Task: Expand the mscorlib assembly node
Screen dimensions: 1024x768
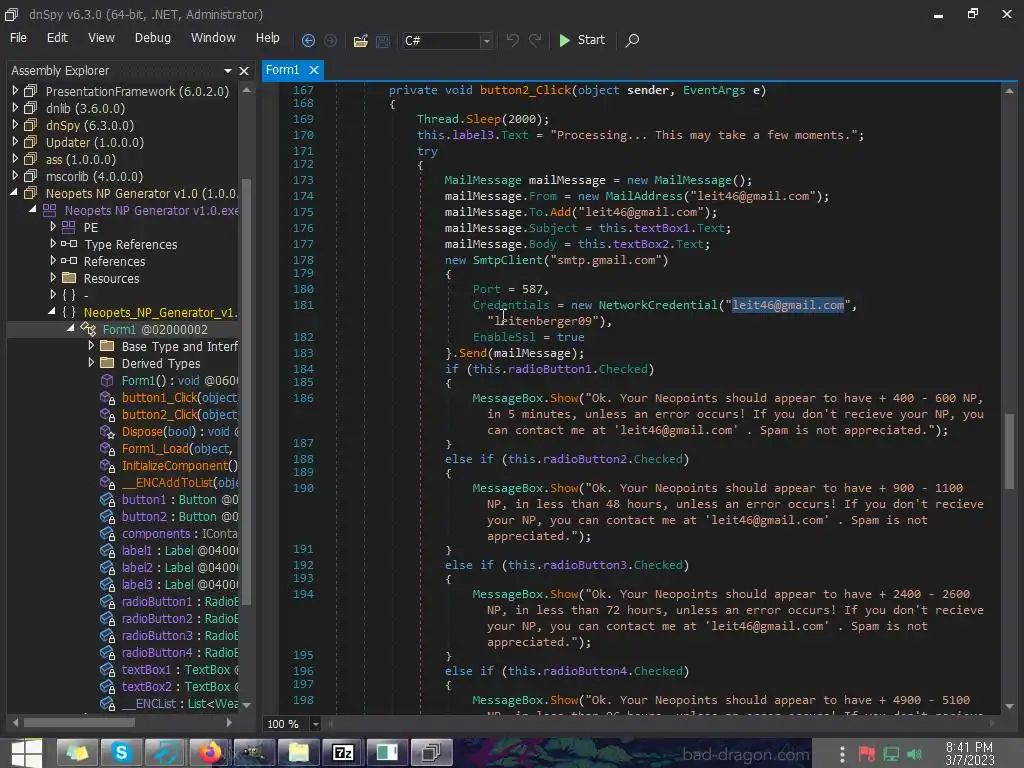Action: 15,176
